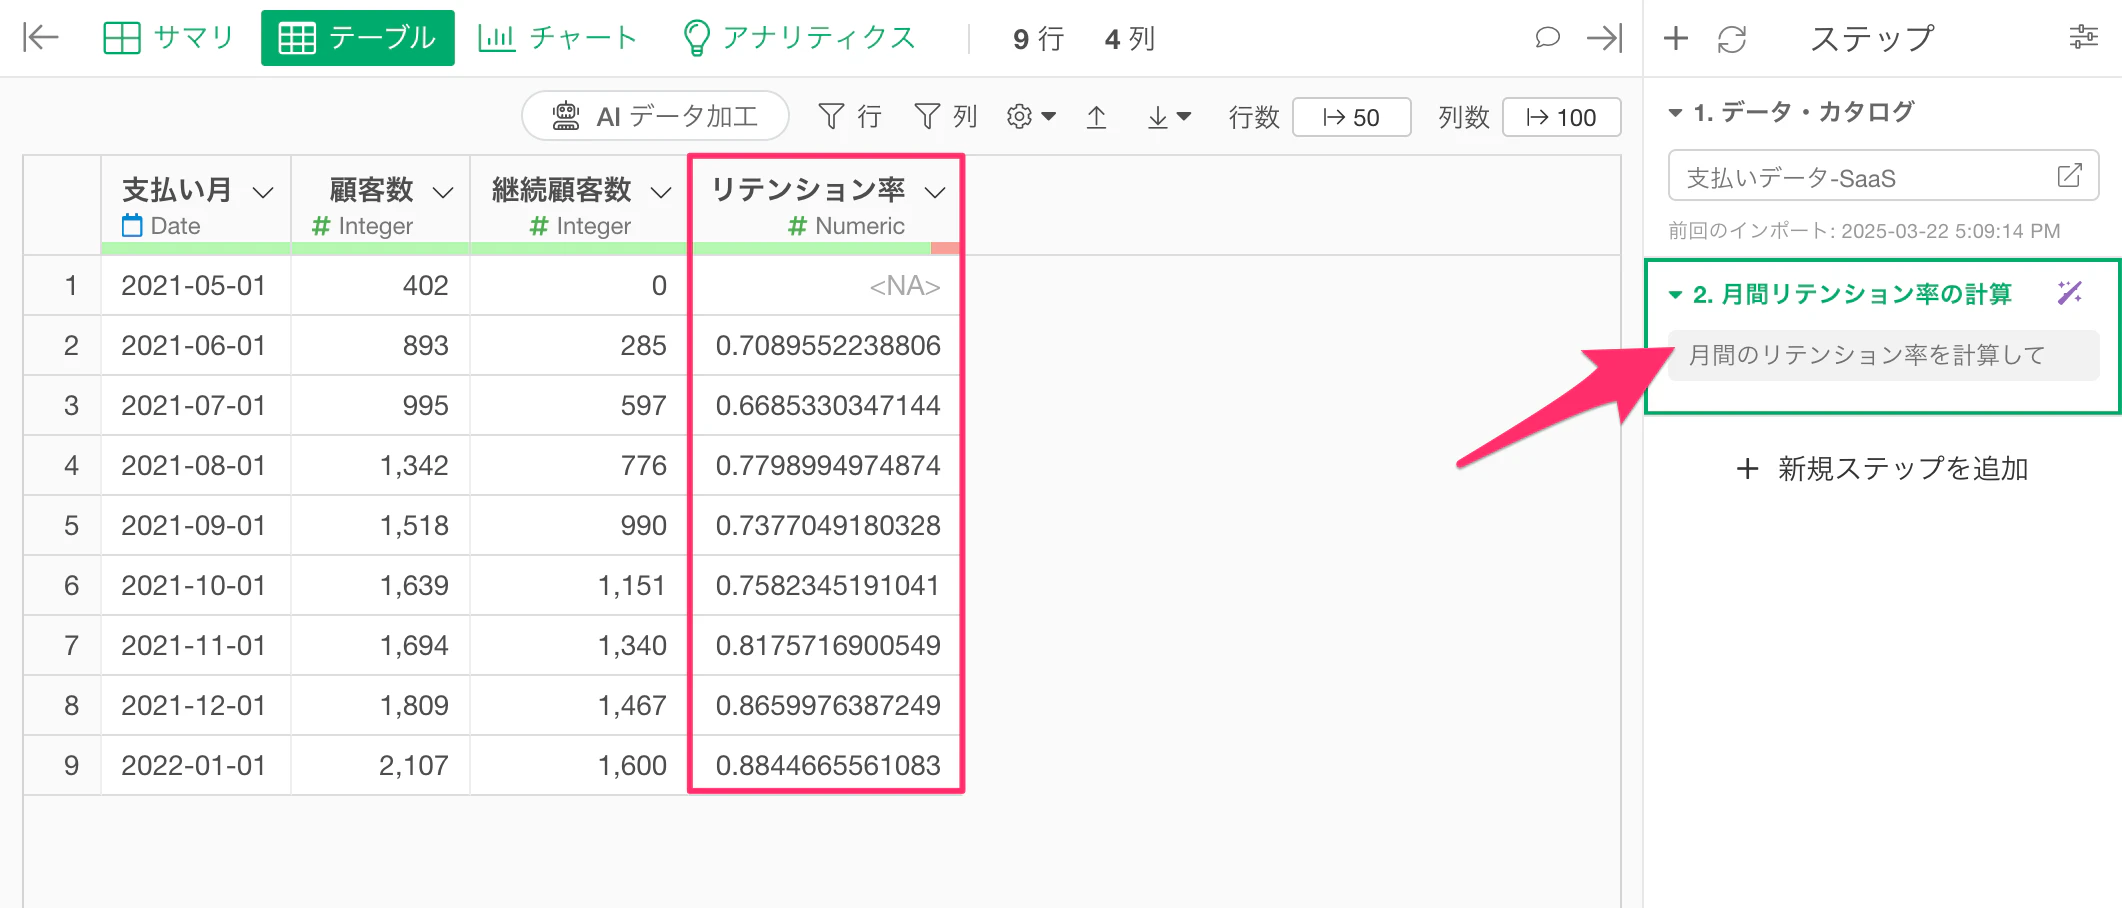Select the date cell 2021-08-01
This screenshot has width=2122, height=908.
coord(195,466)
